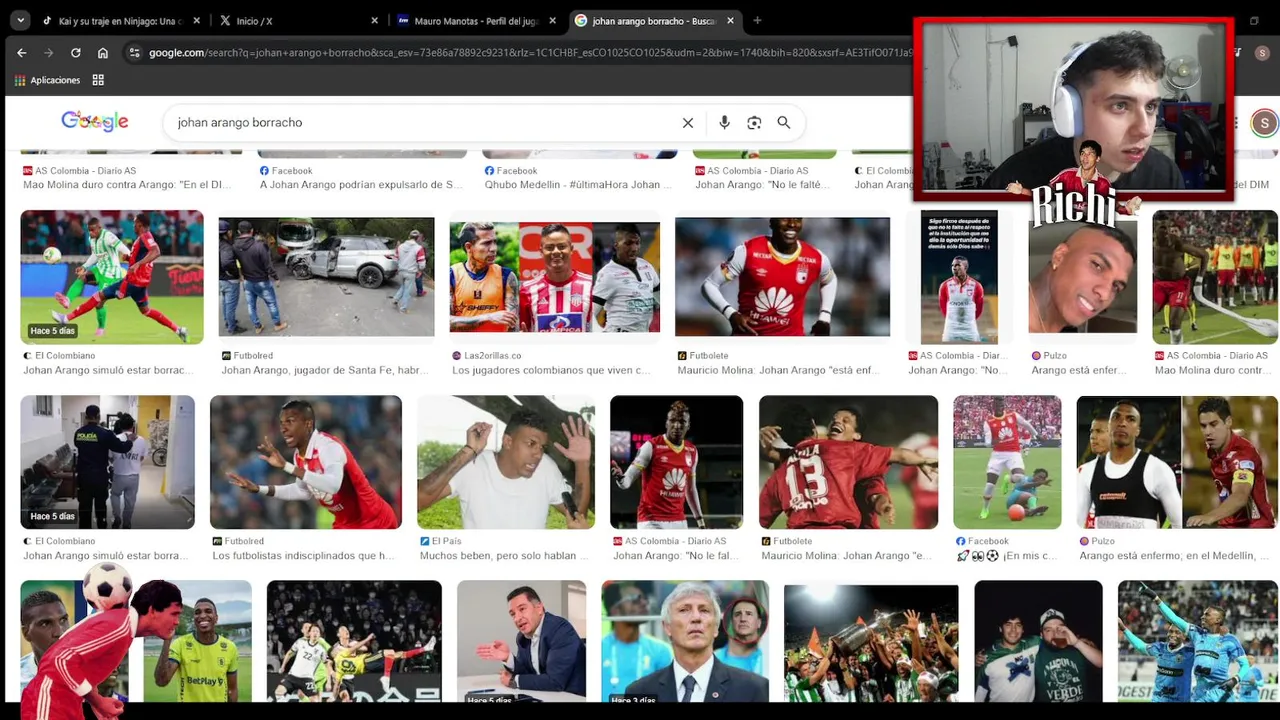The image size is (1280, 720).
Task: Open the police officer thumbnail
Action: click(x=108, y=462)
